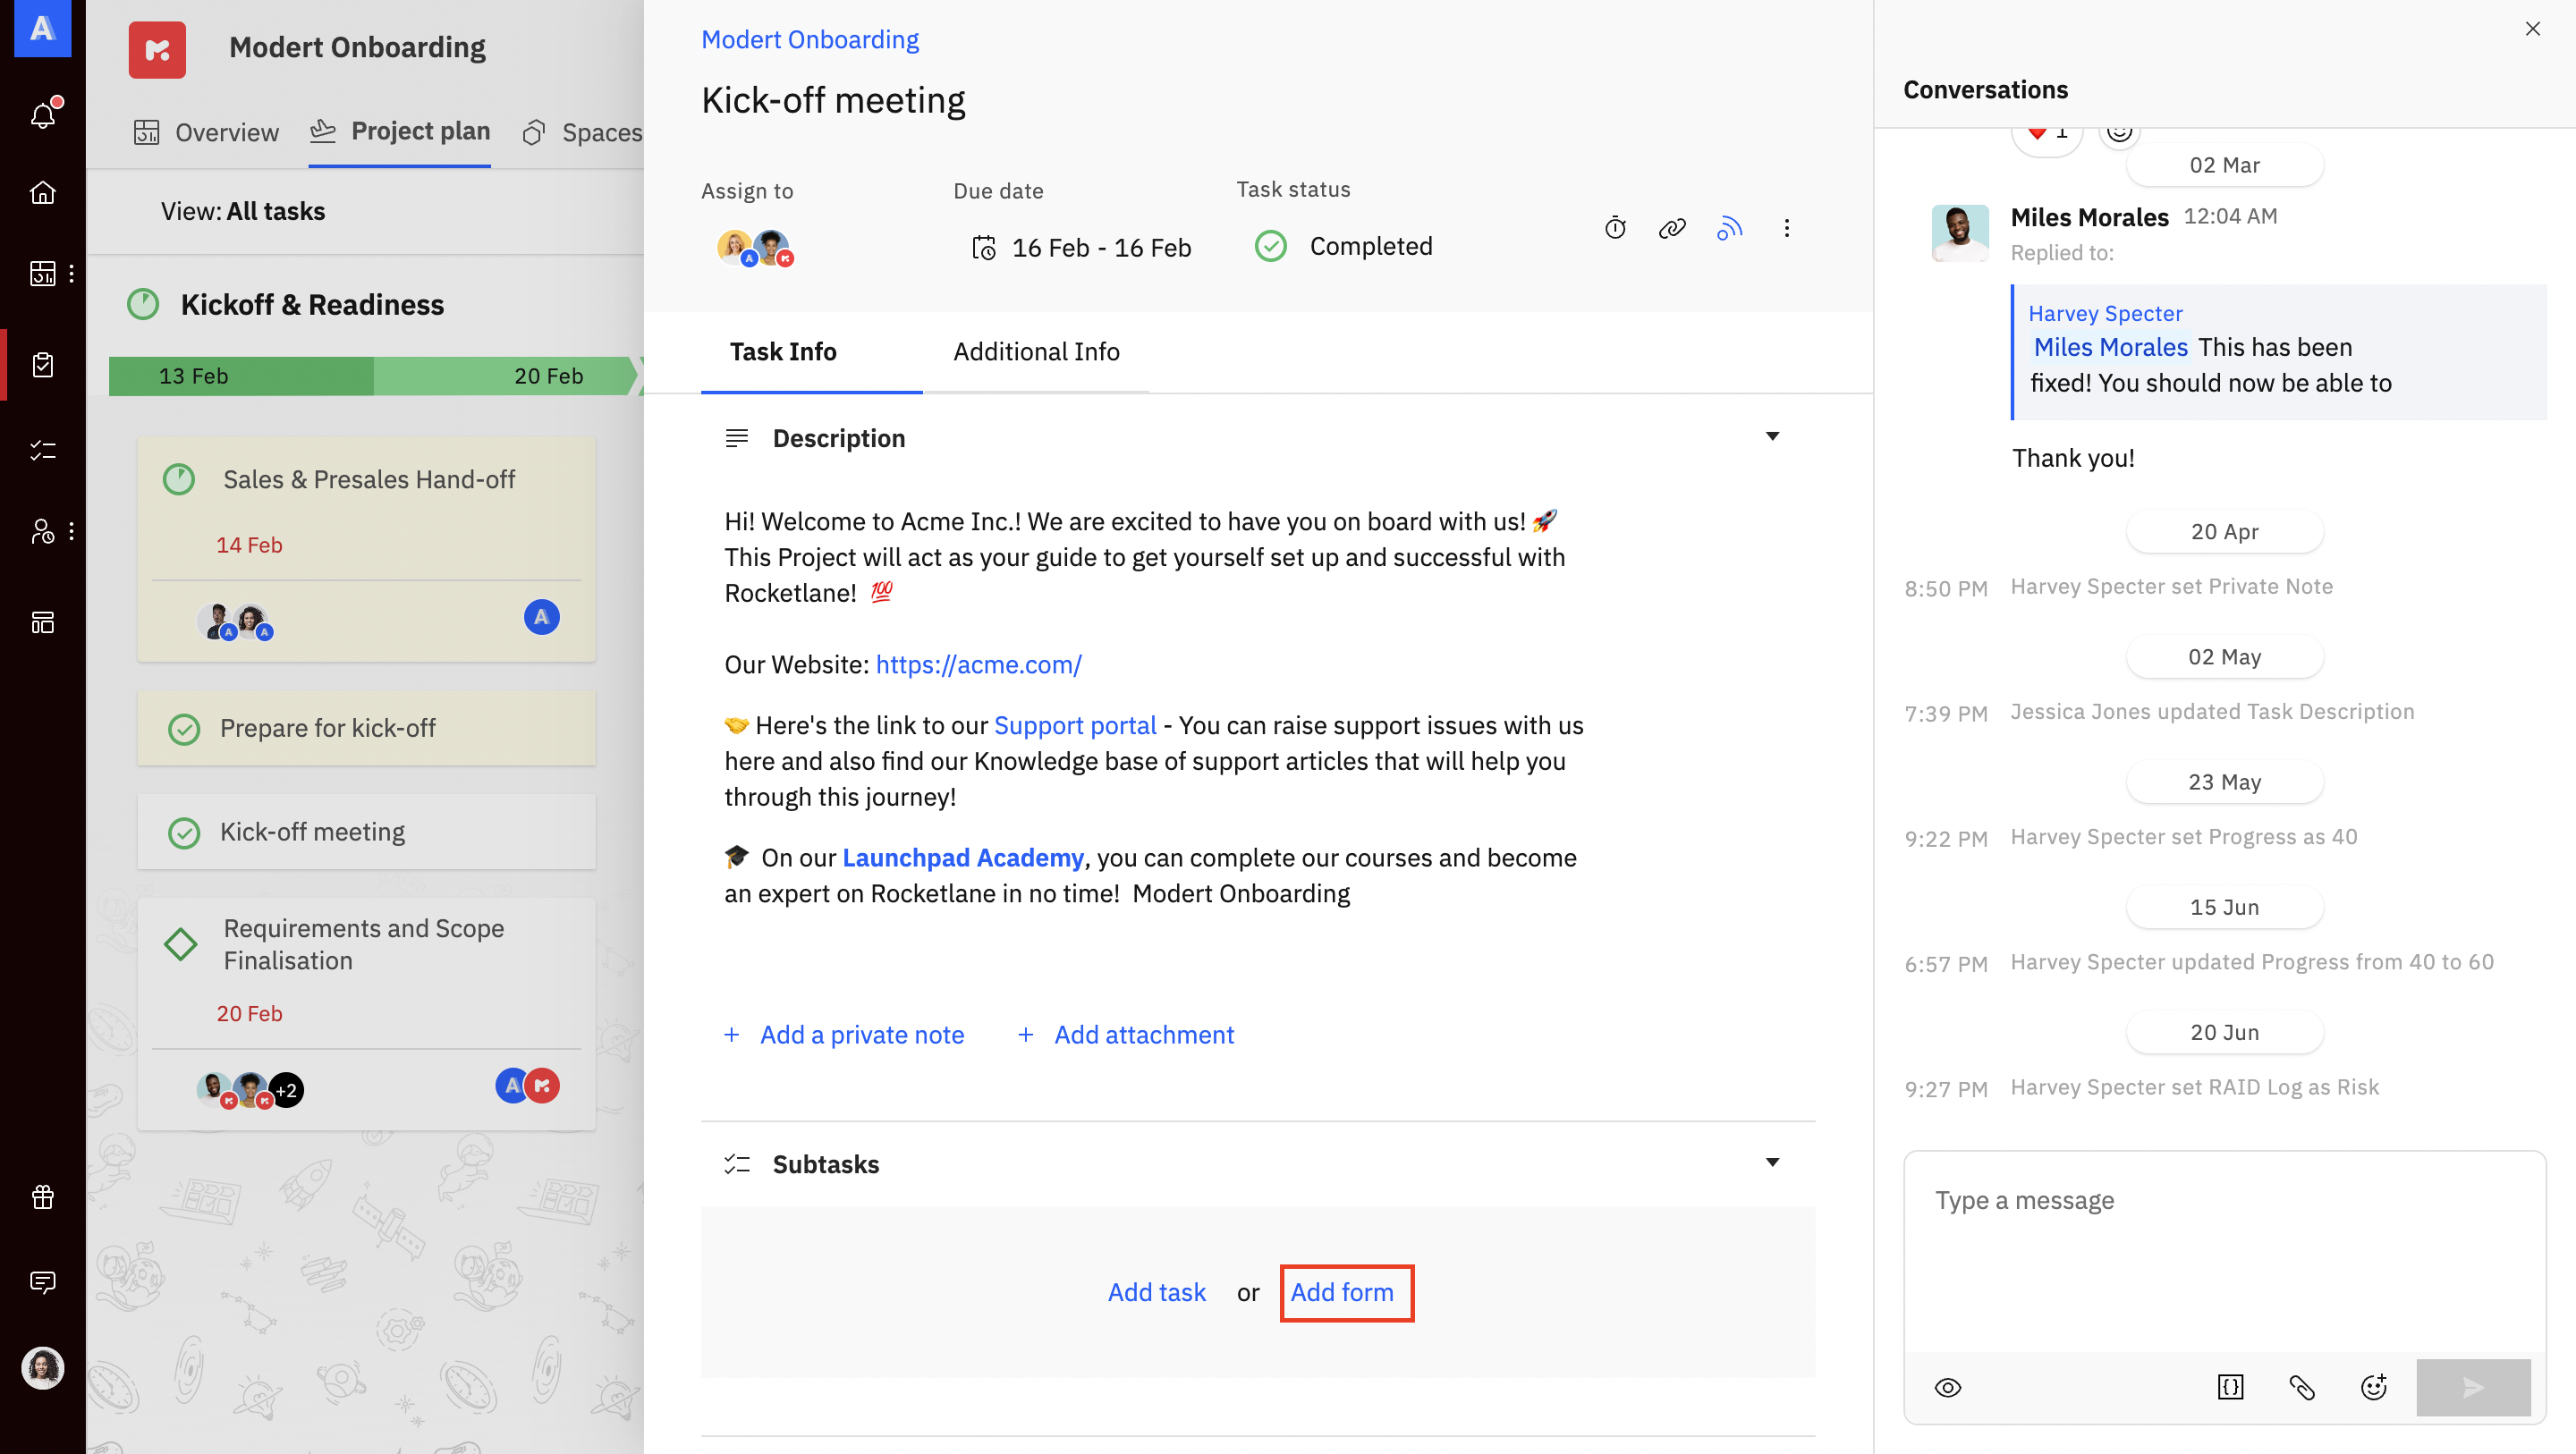Toggle message visibility eye icon
This screenshot has height=1454, width=2576.
[x=1948, y=1387]
